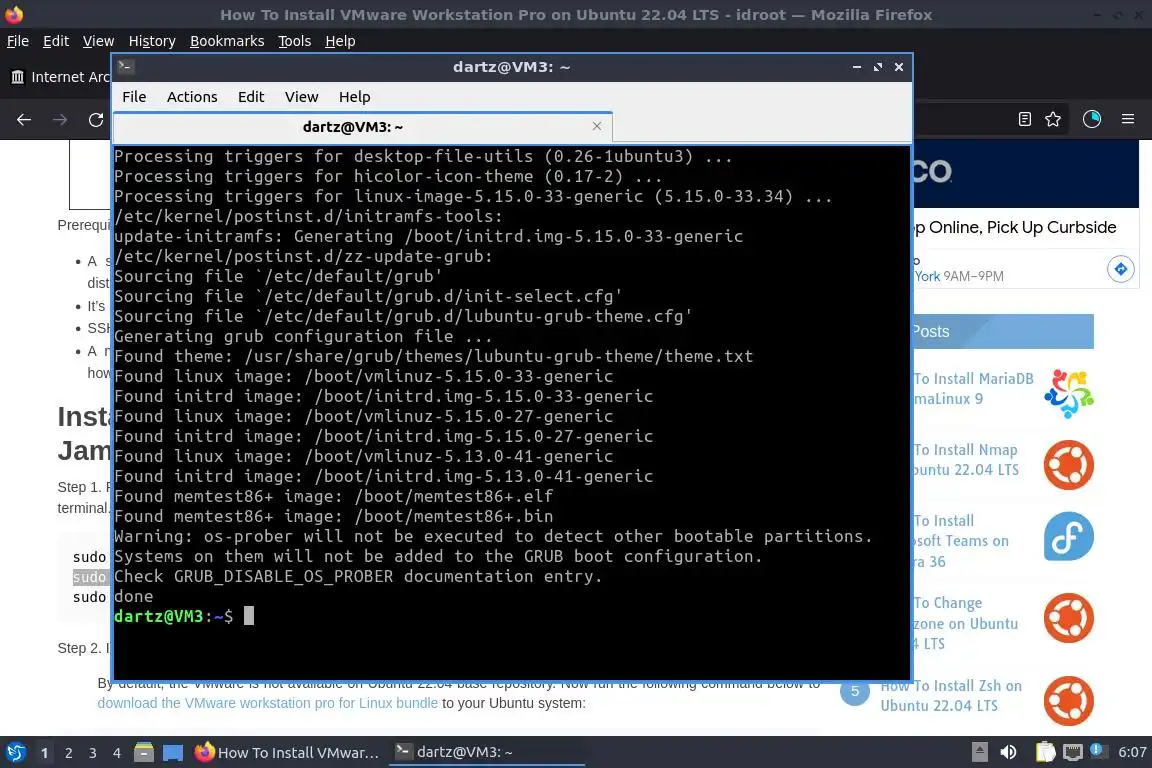Click Ubuntu logo beside timezone post
Image resolution: width=1152 pixels, height=768 pixels.
click(1068, 618)
